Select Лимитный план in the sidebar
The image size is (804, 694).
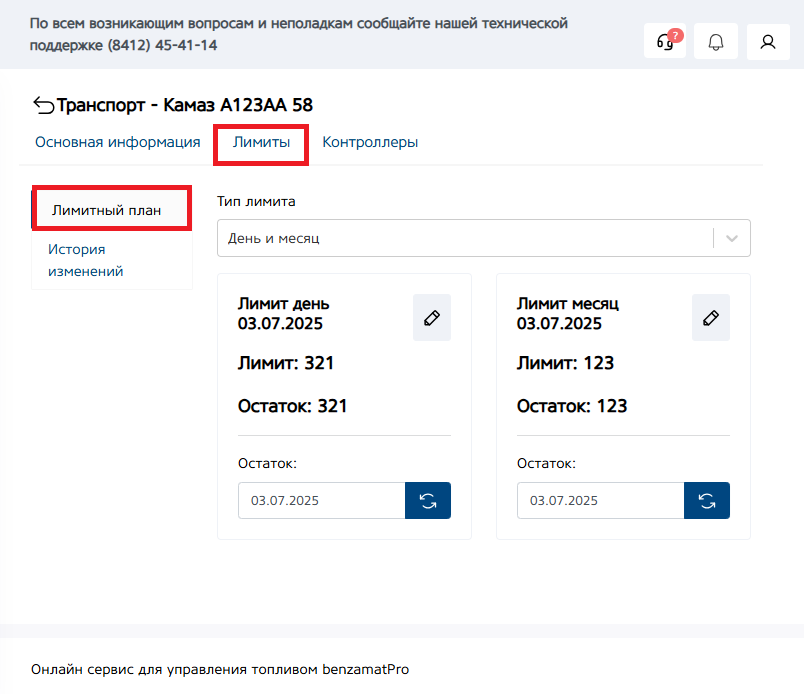[106, 210]
